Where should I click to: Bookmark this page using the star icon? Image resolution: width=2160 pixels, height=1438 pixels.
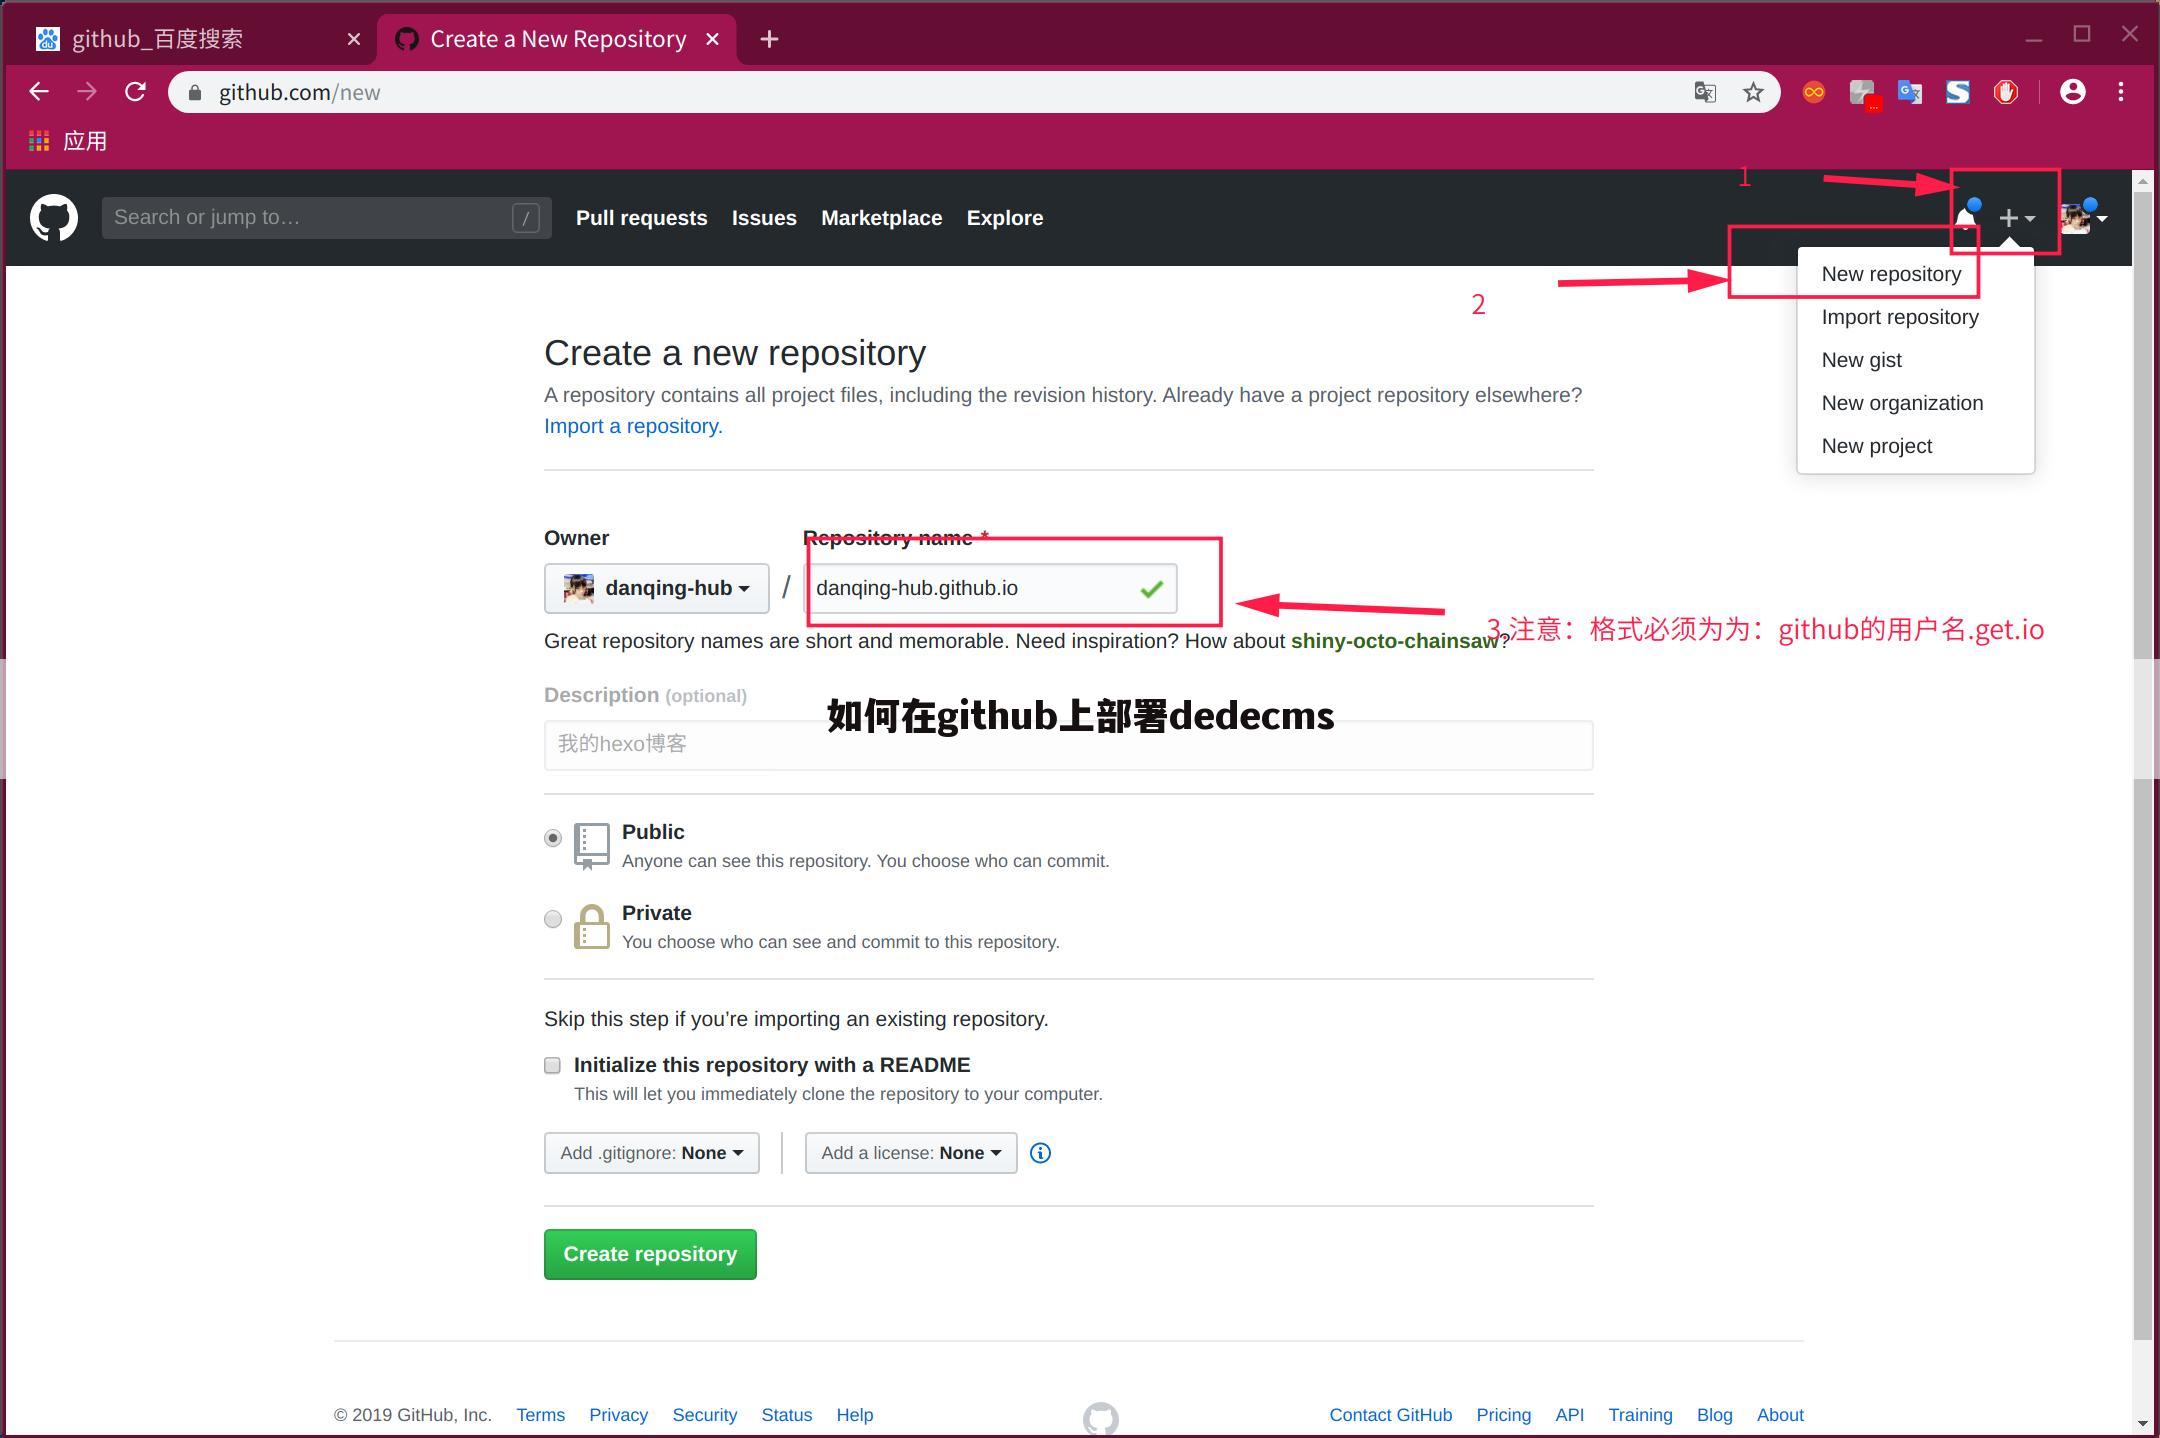click(x=1753, y=92)
